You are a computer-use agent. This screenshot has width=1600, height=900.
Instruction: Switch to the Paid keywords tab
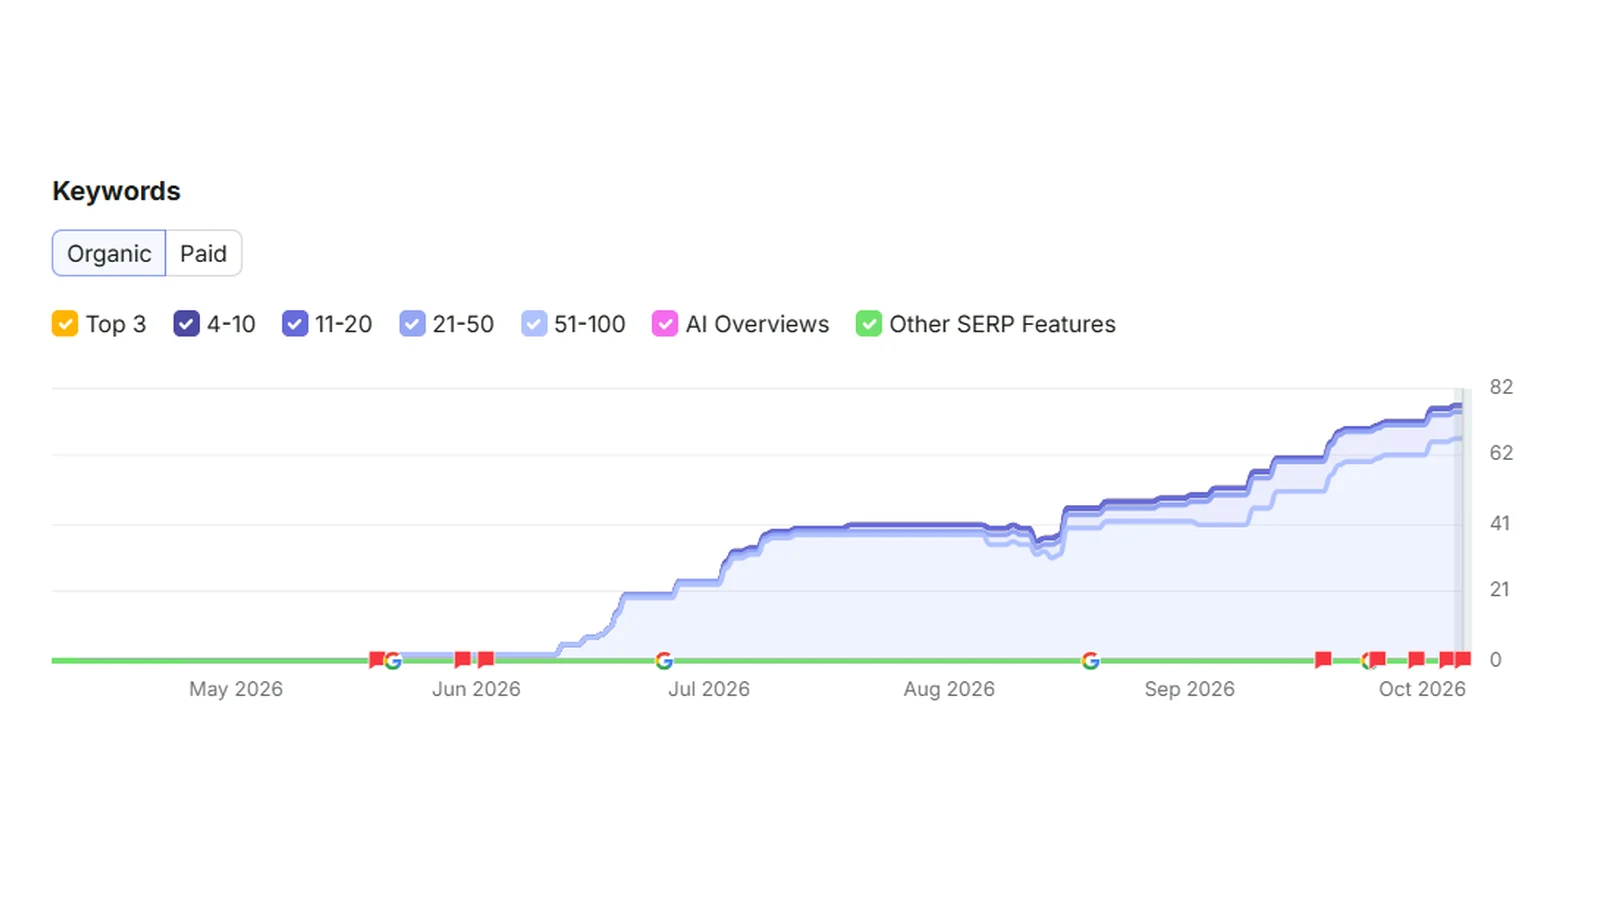point(203,254)
